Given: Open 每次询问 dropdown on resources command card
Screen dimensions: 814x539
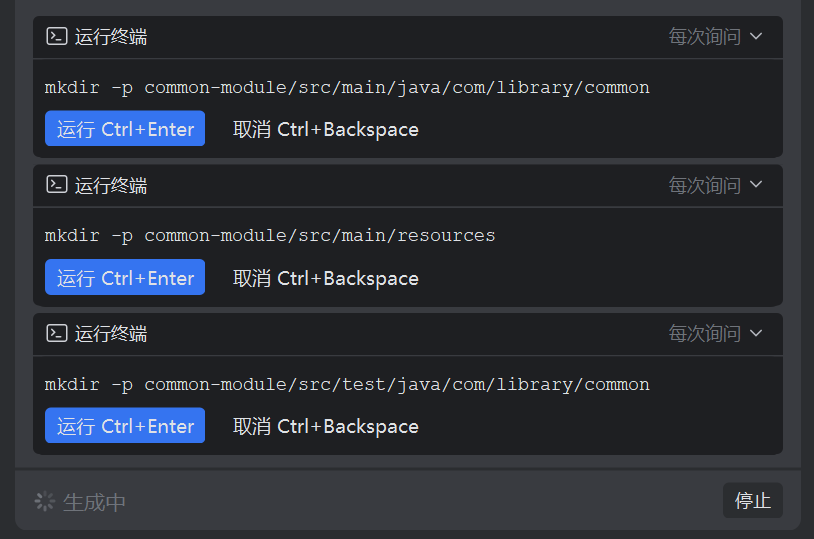Looking at the screenshot, I should 715,185.
